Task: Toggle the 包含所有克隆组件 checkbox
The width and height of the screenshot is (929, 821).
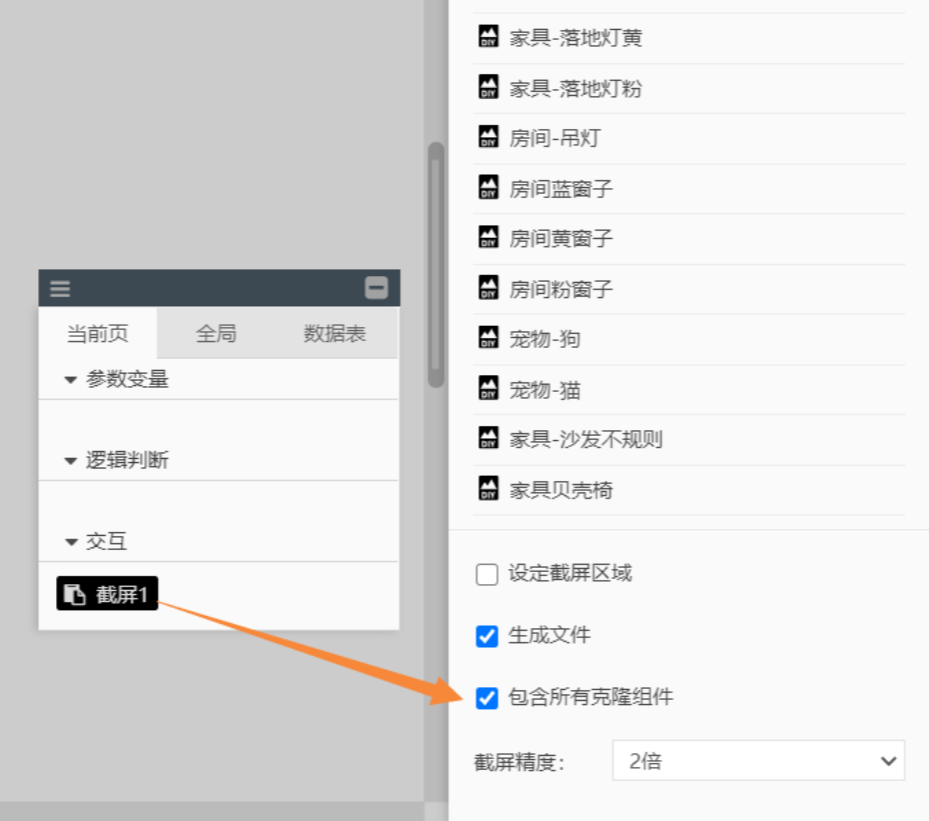Action: point(487,698)
